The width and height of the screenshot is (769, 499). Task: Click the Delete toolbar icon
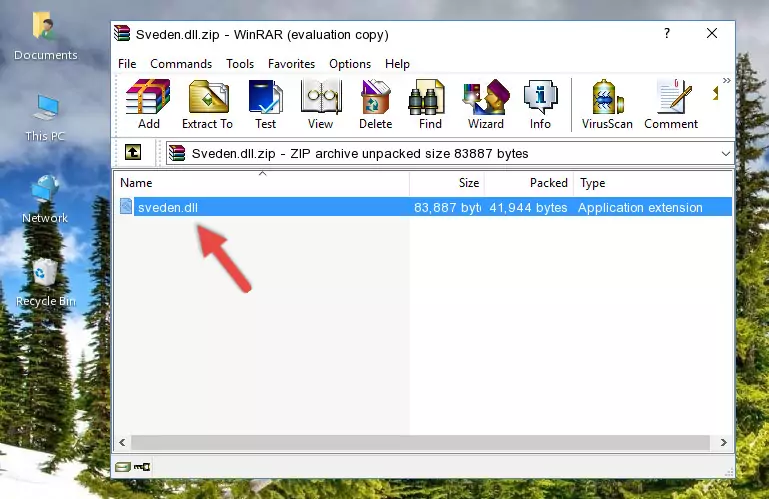(x=375, y=104)
